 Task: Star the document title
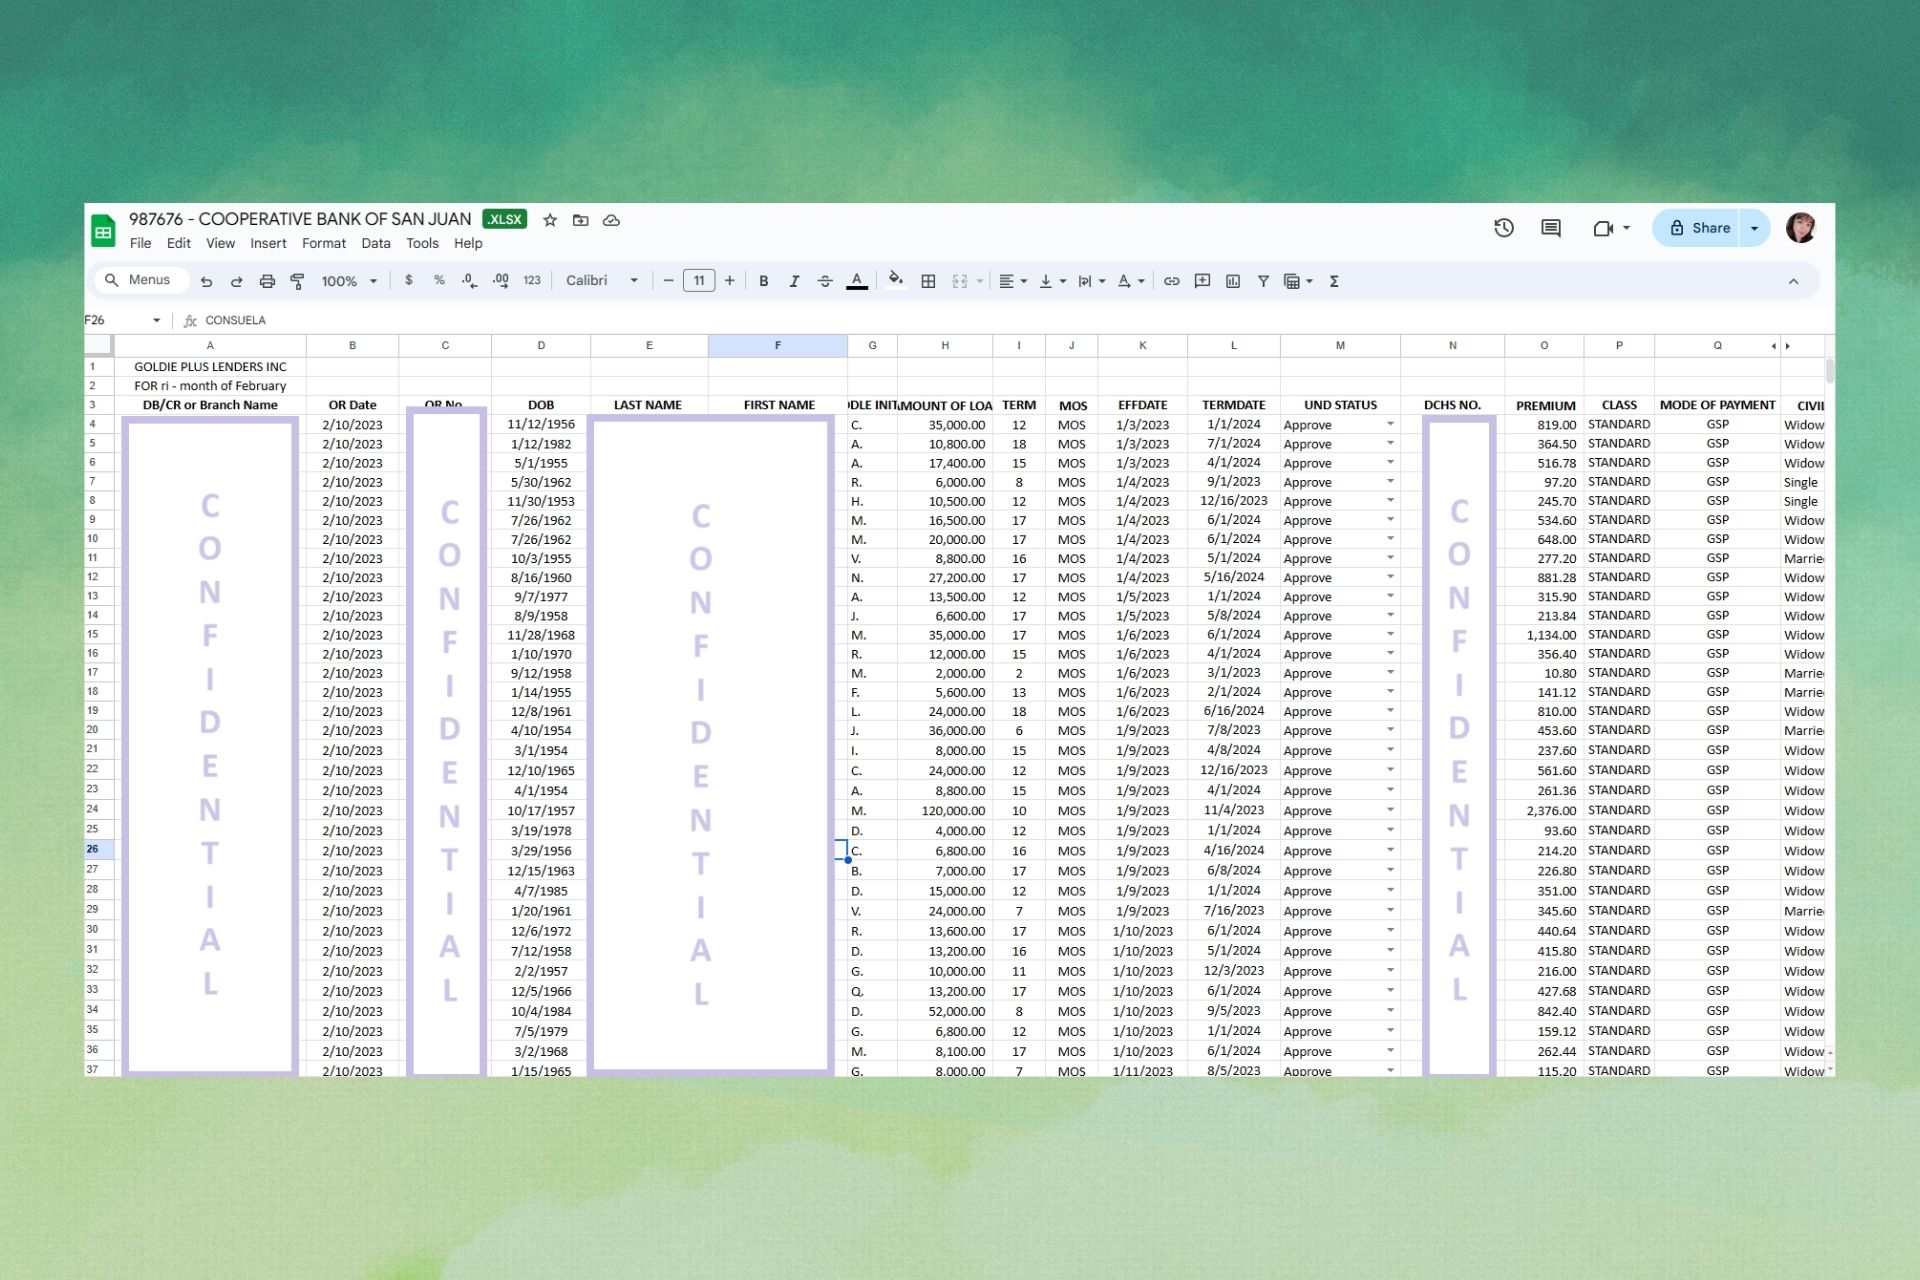(x=550, y=220)
